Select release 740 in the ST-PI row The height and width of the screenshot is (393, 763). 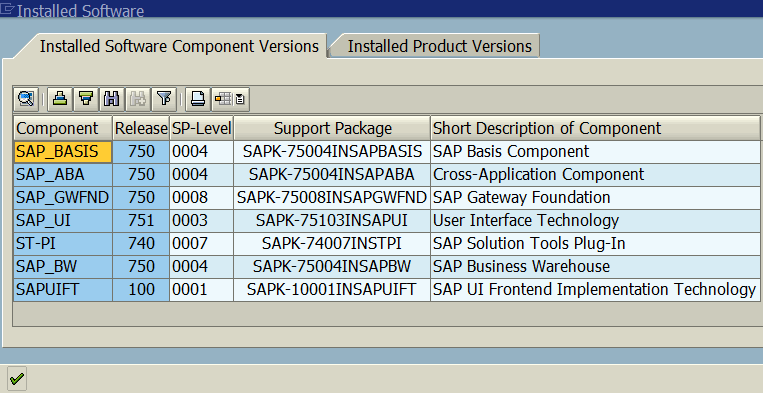pyautogui.click(x=141, y=243)
